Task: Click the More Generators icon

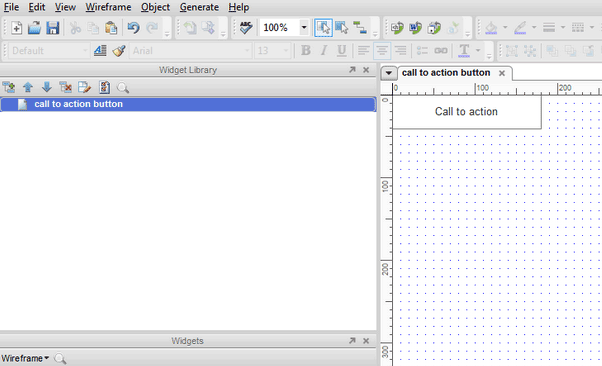Action: (x=434, y=28)
